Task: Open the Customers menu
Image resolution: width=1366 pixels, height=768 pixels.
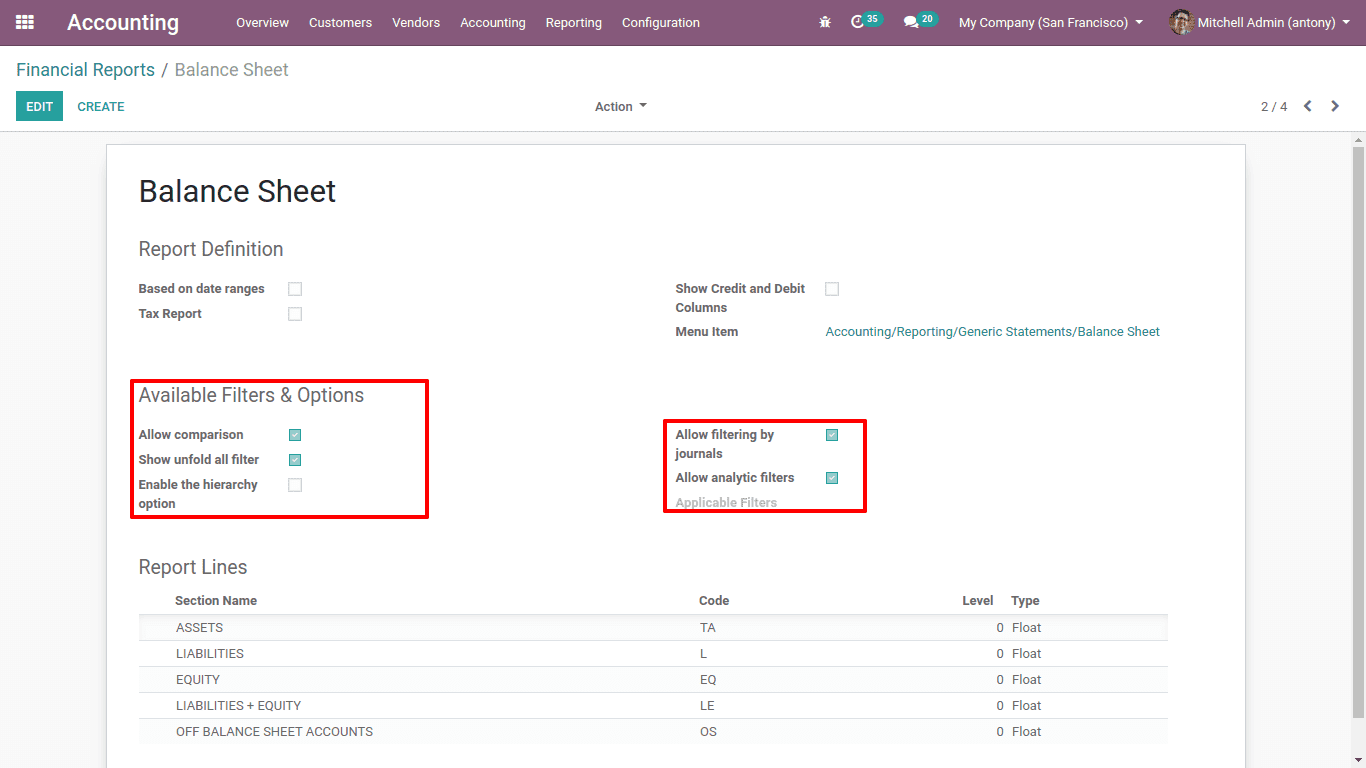Action: point(340,22)
